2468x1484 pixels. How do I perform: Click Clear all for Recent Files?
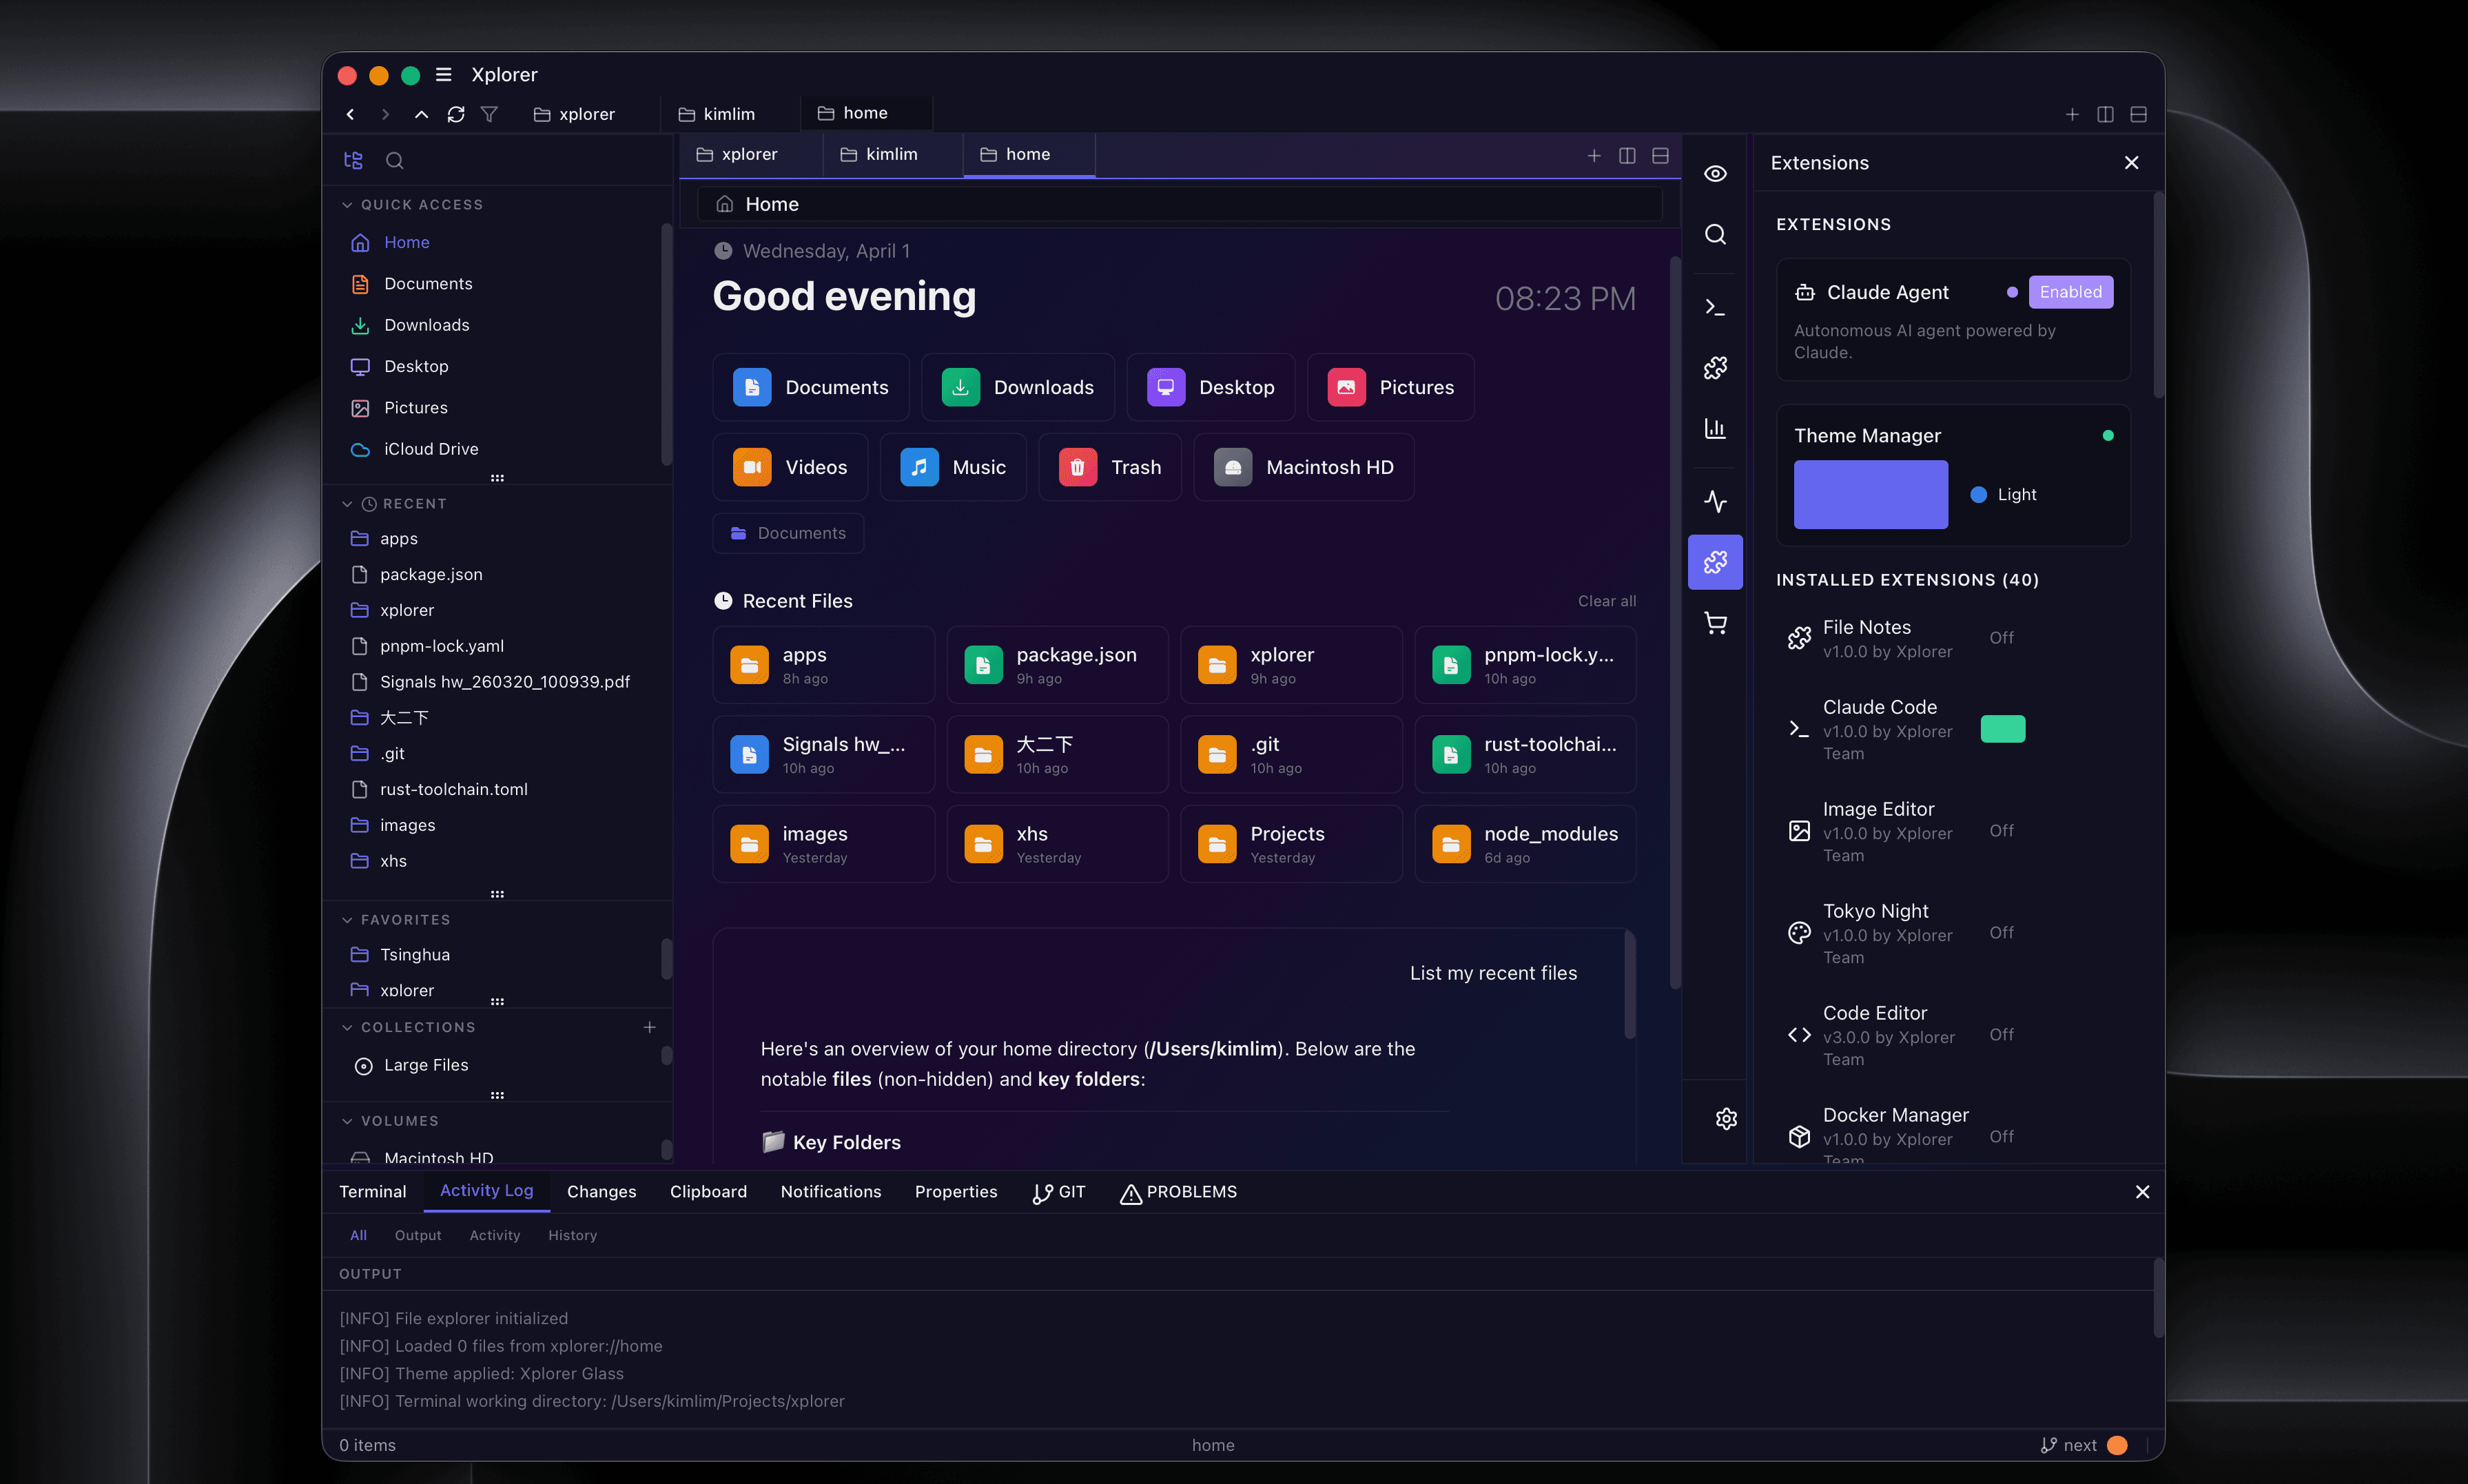coord(1606,600)
